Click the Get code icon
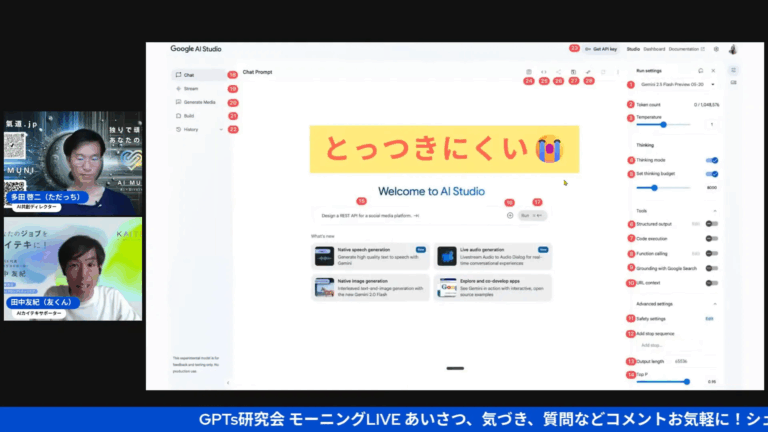The image size is (768, 432). [x=543, y=72]
